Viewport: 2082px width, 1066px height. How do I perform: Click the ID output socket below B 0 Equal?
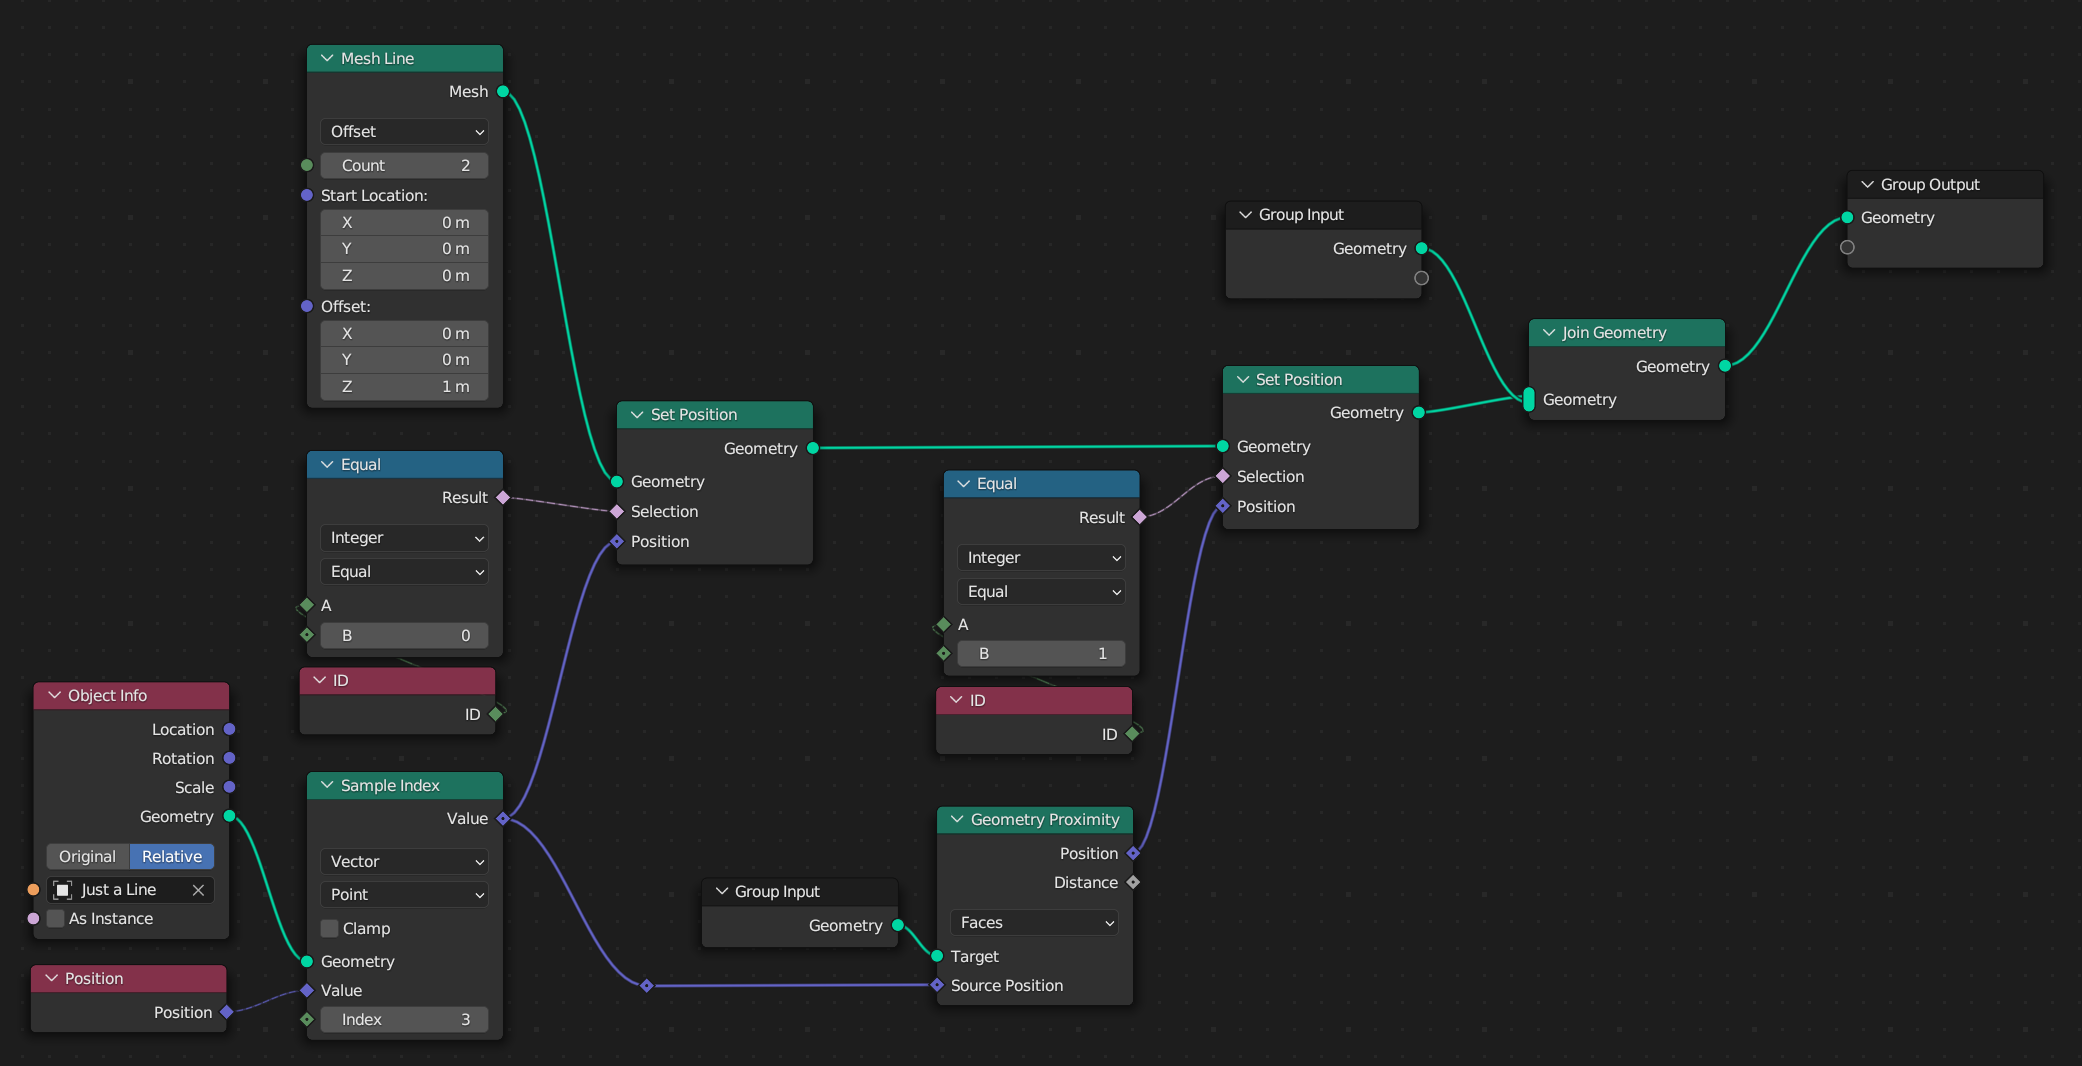pos(496,714)
